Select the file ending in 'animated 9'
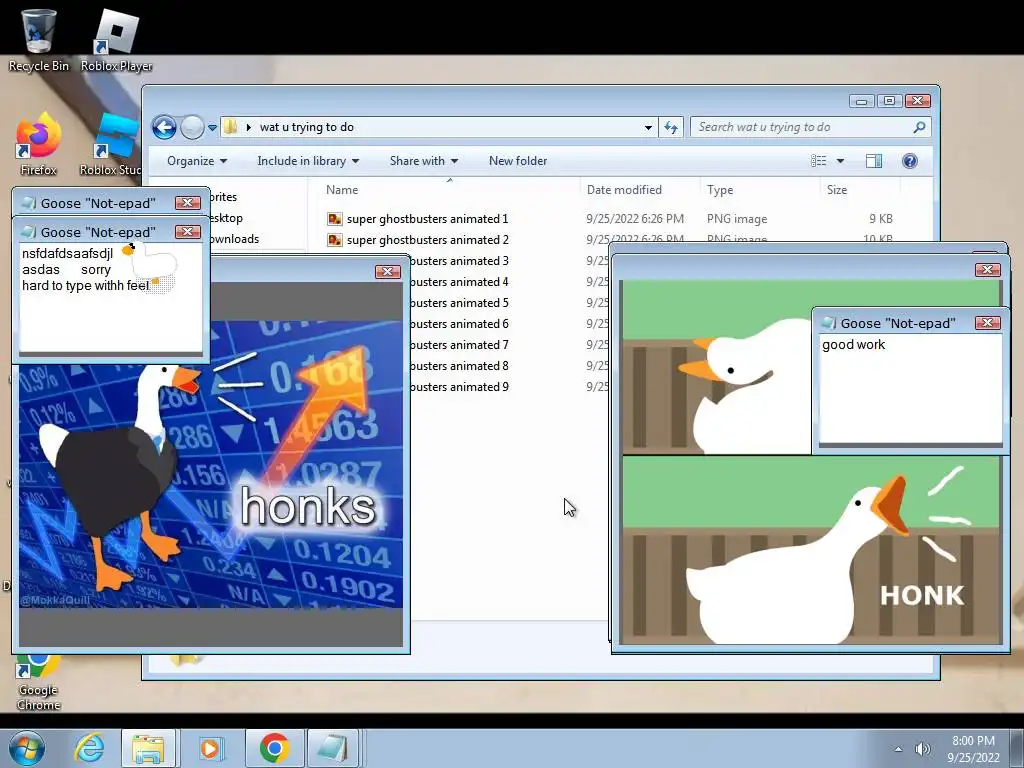Viewport: 1024px width, 768px height. coord(460,387)
